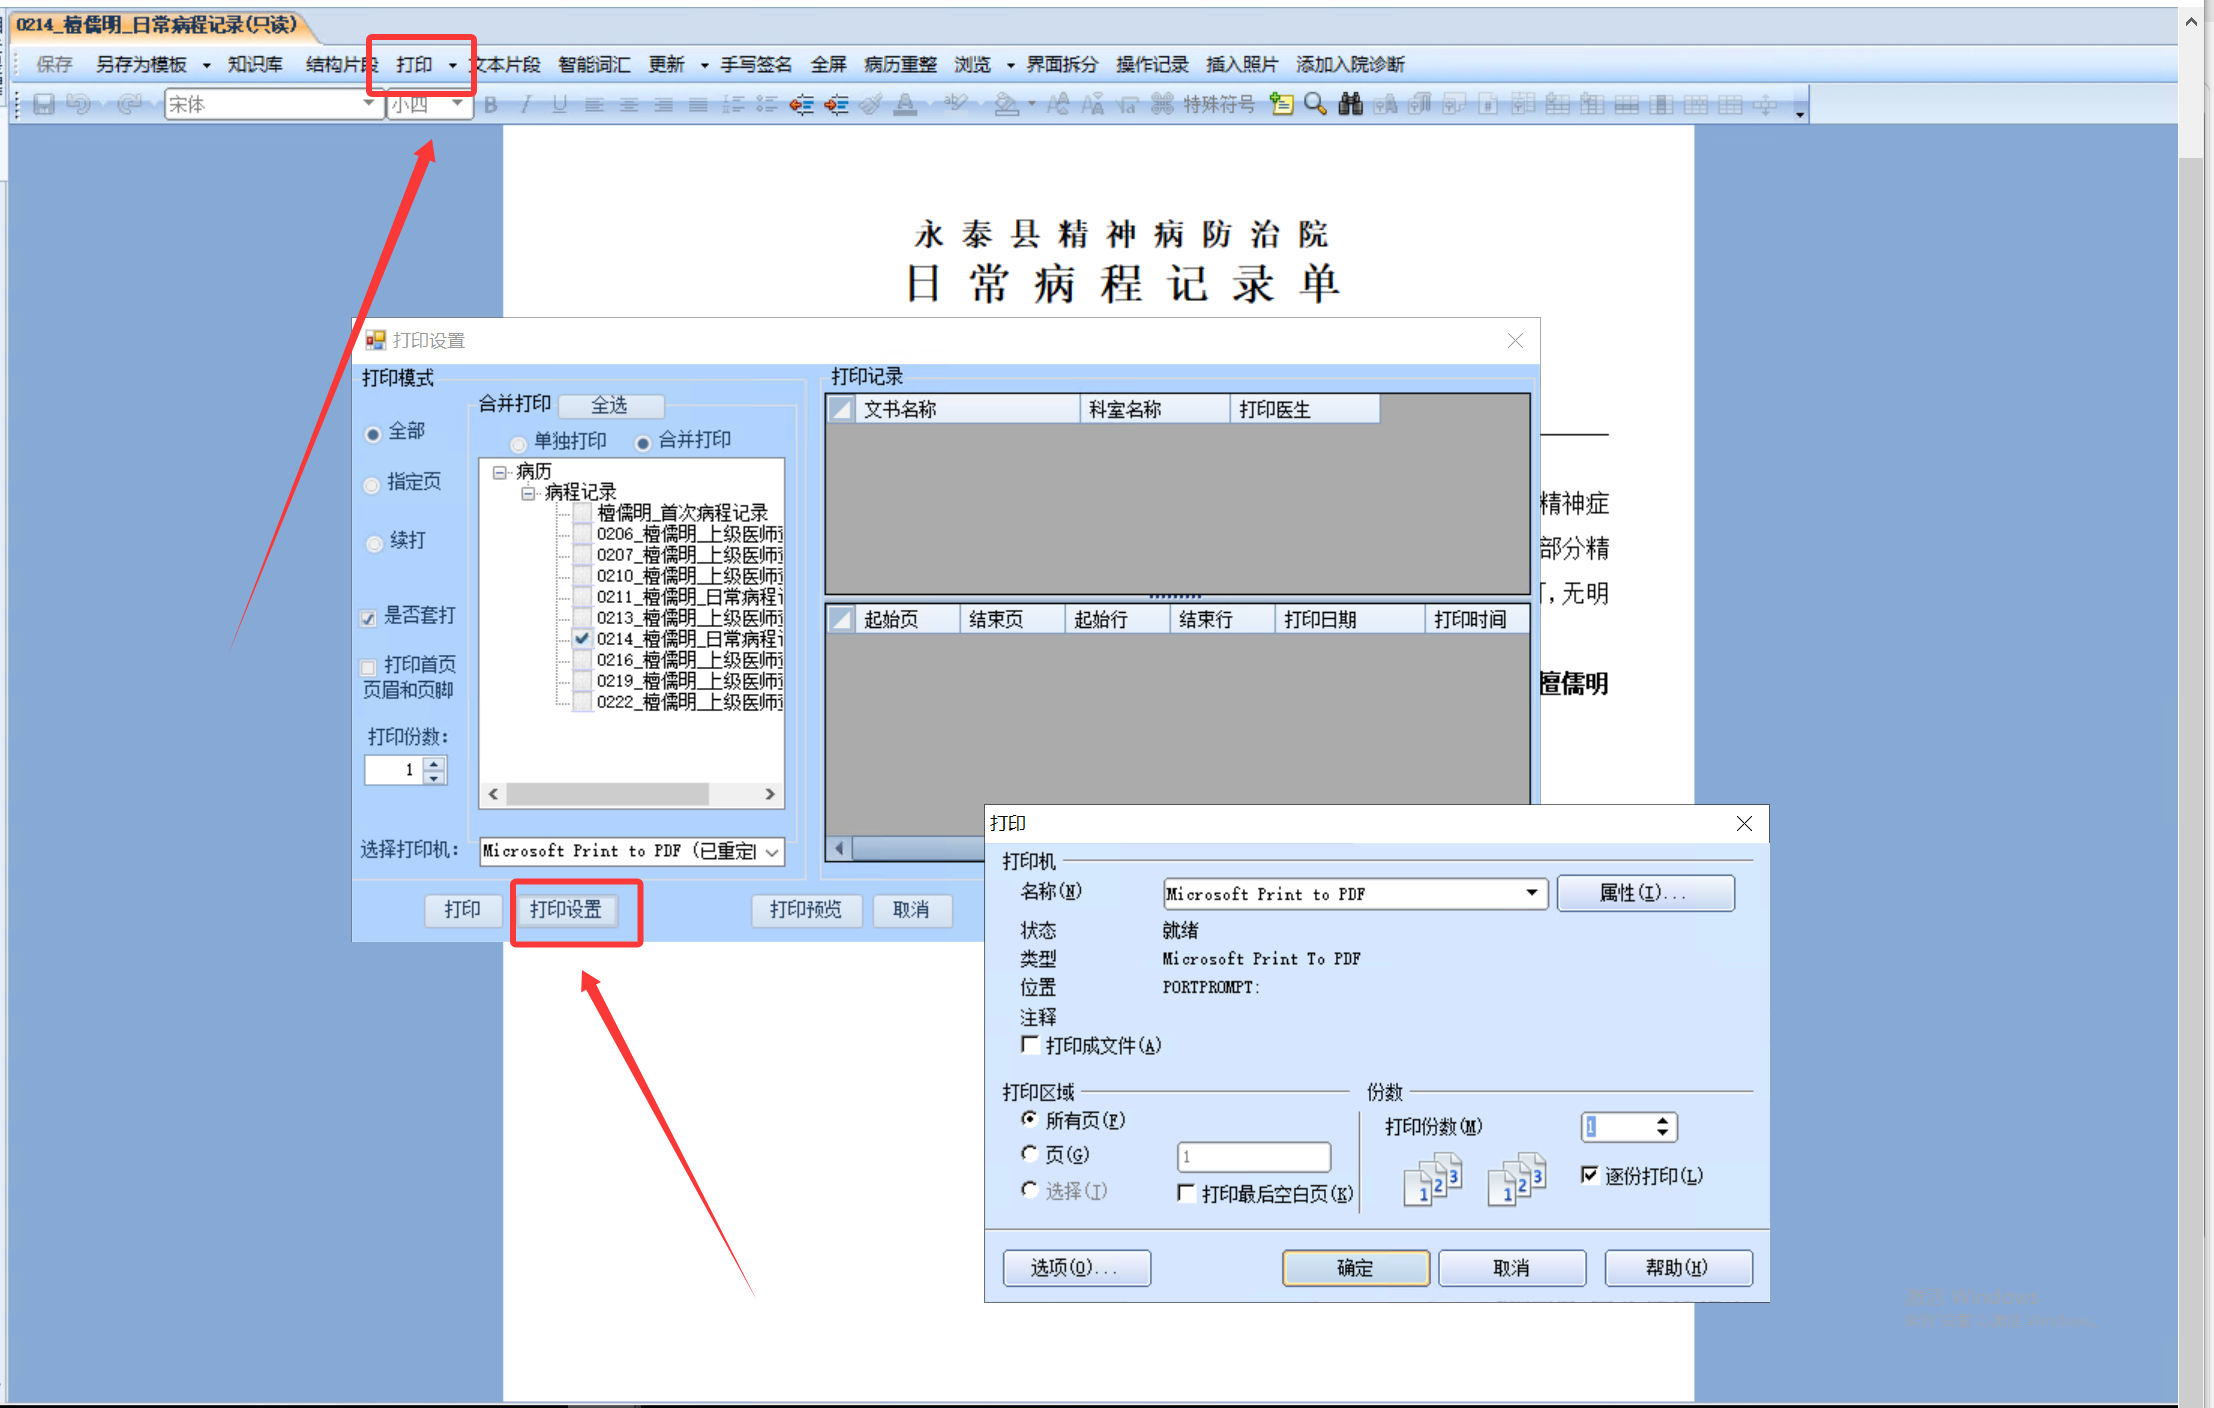2214x1408 pixels.
Task: Click the increase indent icon
Action: click(836, 104)
